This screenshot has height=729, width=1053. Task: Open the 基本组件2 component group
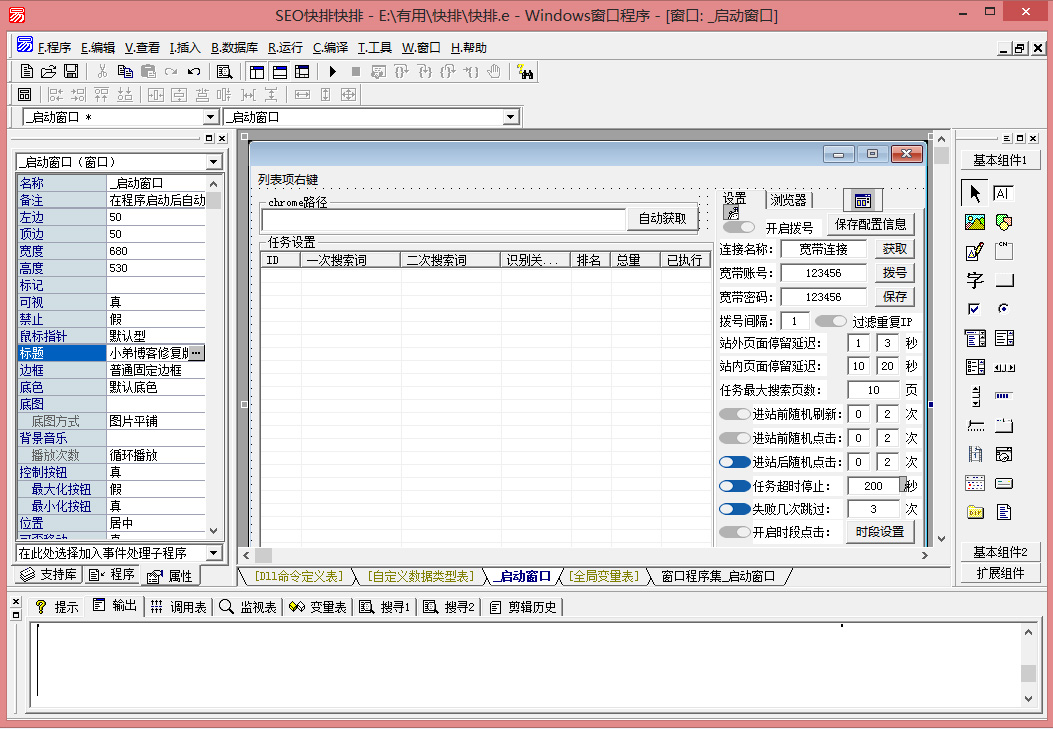click(x=1000, y=552)
